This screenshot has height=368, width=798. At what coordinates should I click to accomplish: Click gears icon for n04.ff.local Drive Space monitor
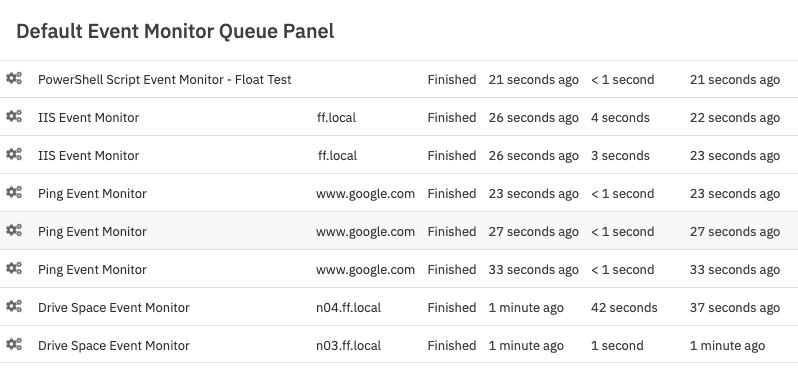click(x=14, y=306)
